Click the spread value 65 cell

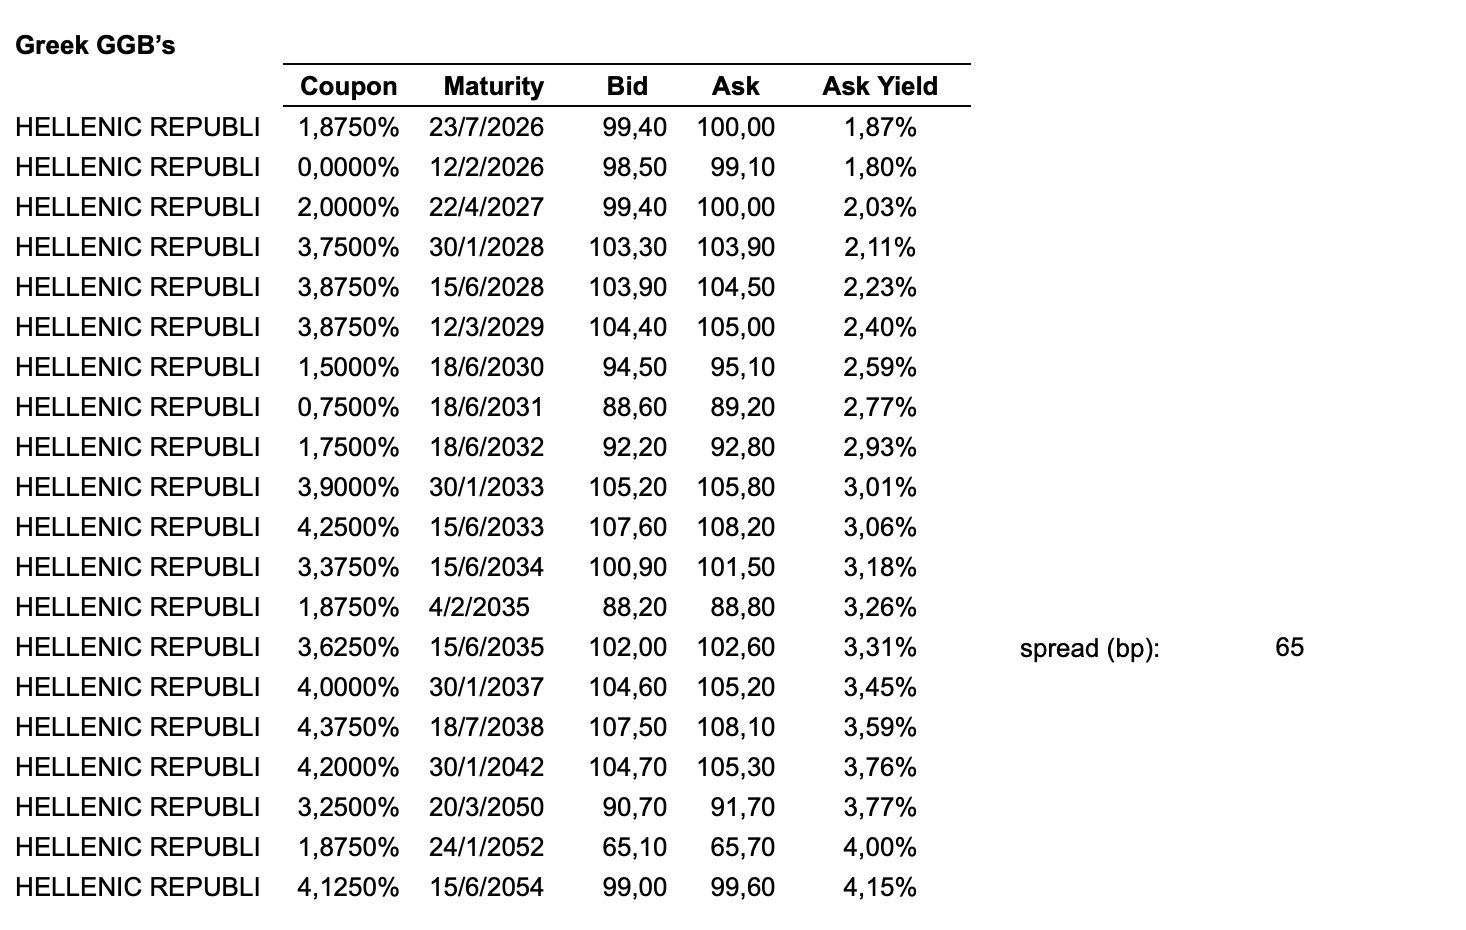point(1289,647)
